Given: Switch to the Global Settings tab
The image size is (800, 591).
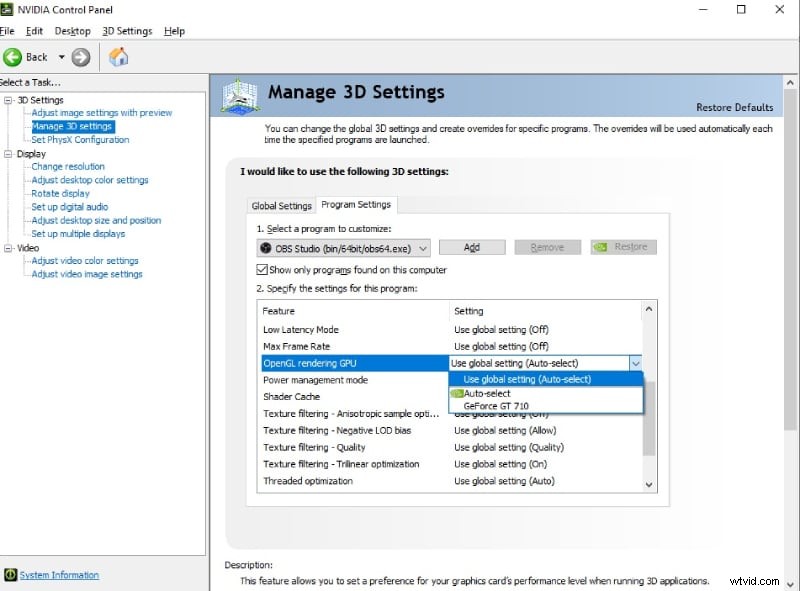Looking at the screenshot, I should click(x=281, y=206).
